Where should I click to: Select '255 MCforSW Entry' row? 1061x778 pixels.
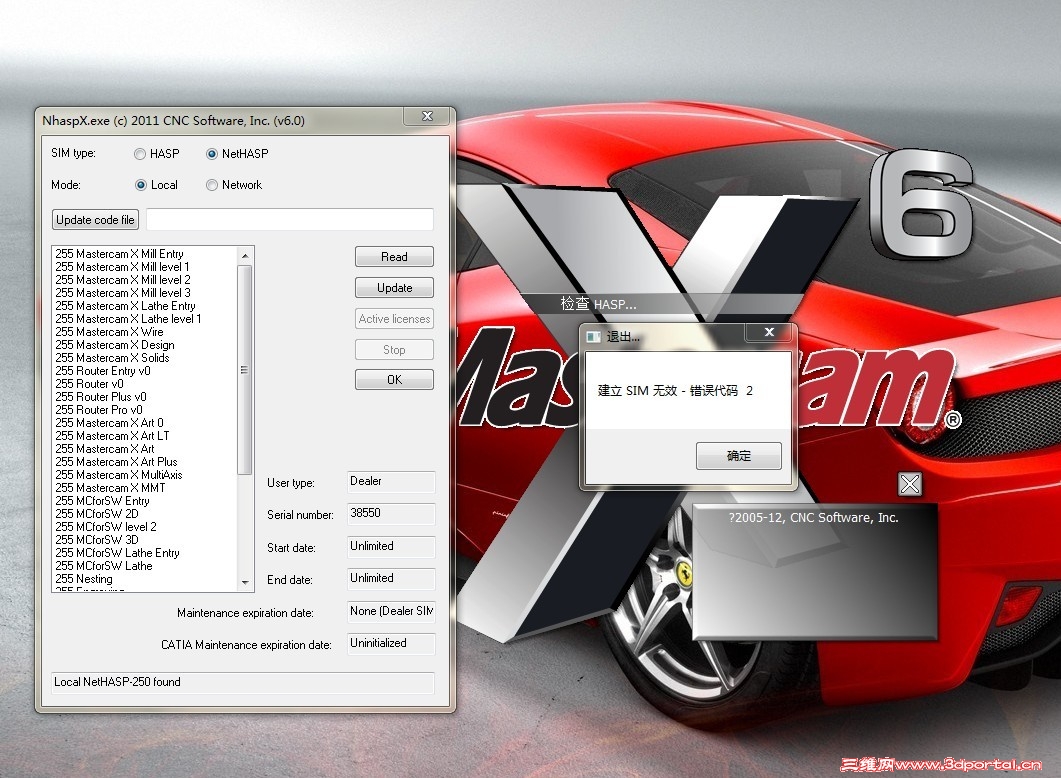pos(145,501)
